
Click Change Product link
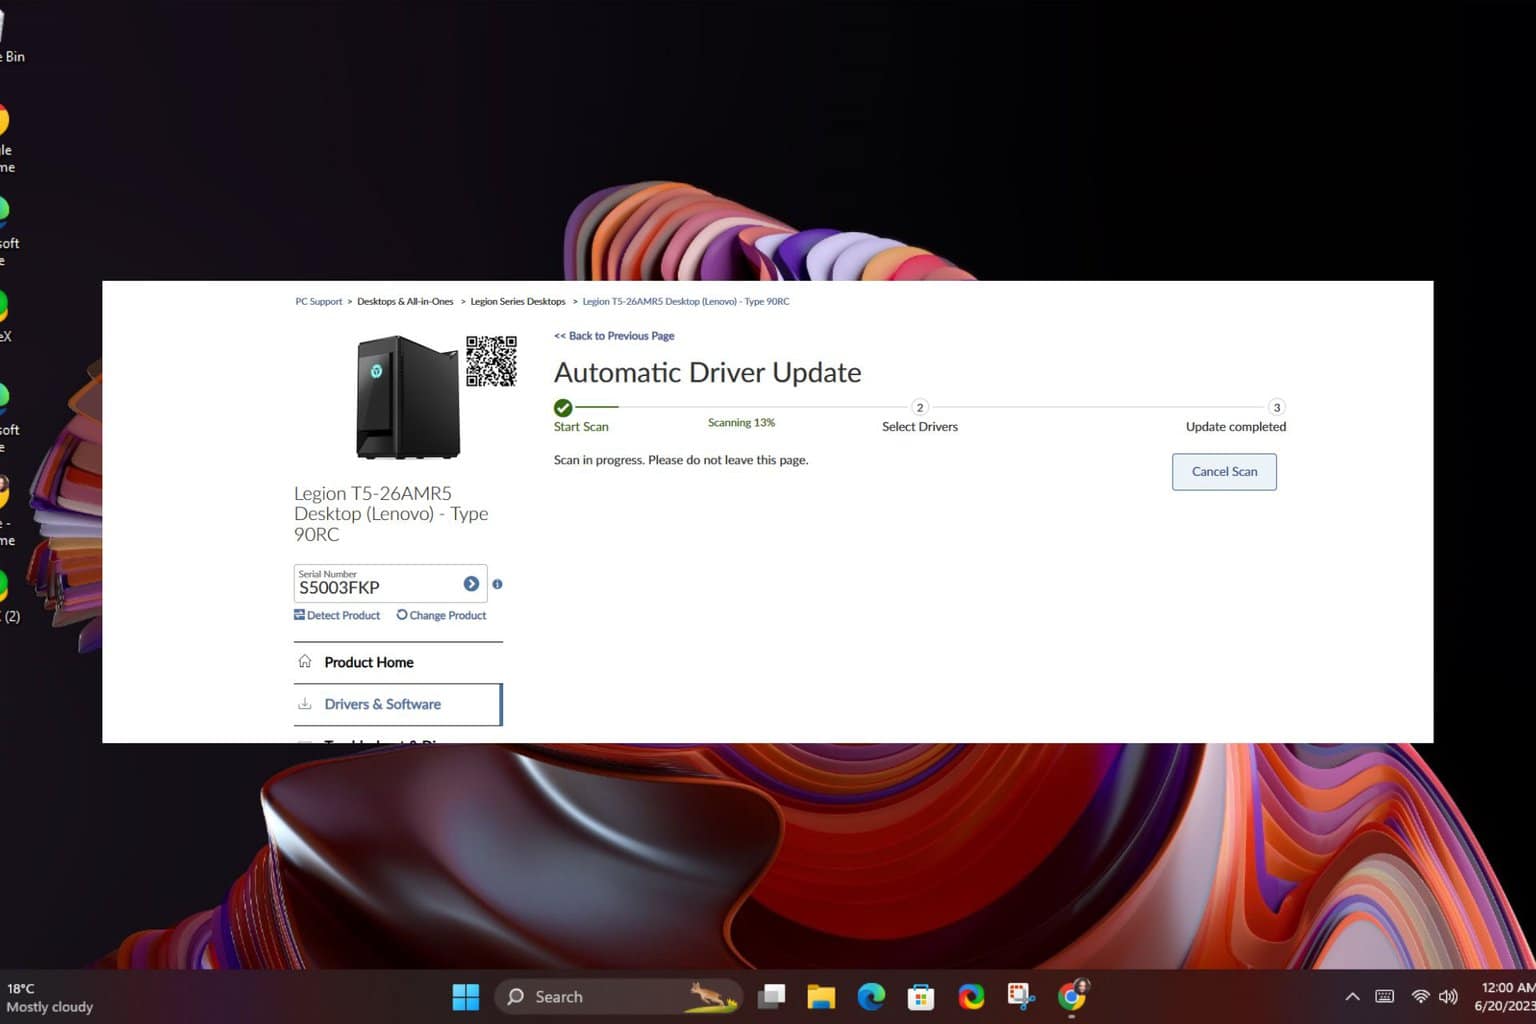(x=441, y=615)
